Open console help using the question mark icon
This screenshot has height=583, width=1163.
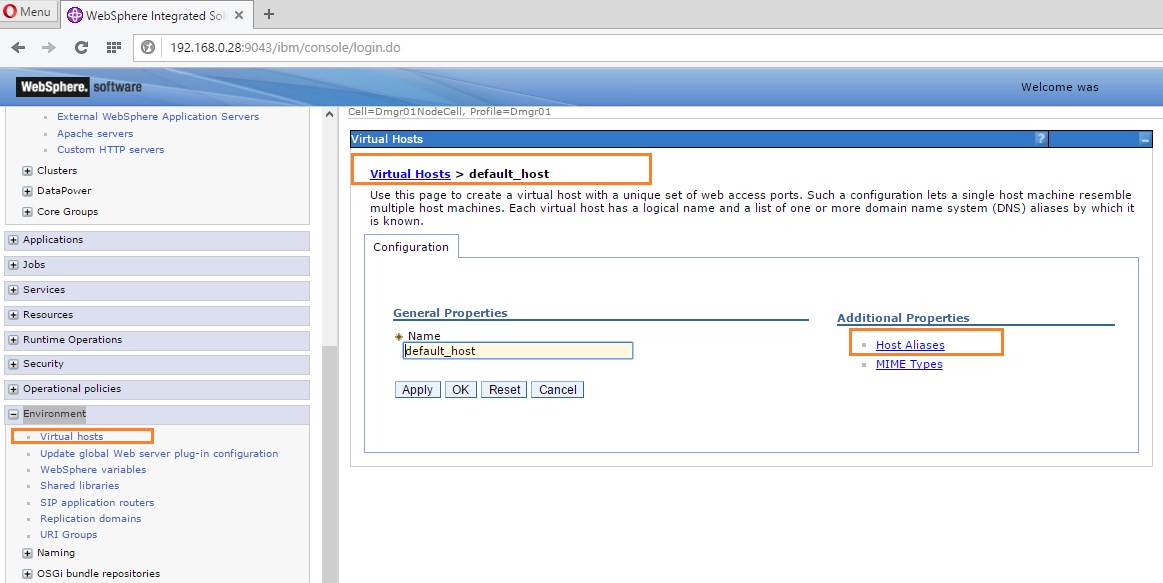click(1042, 138)
